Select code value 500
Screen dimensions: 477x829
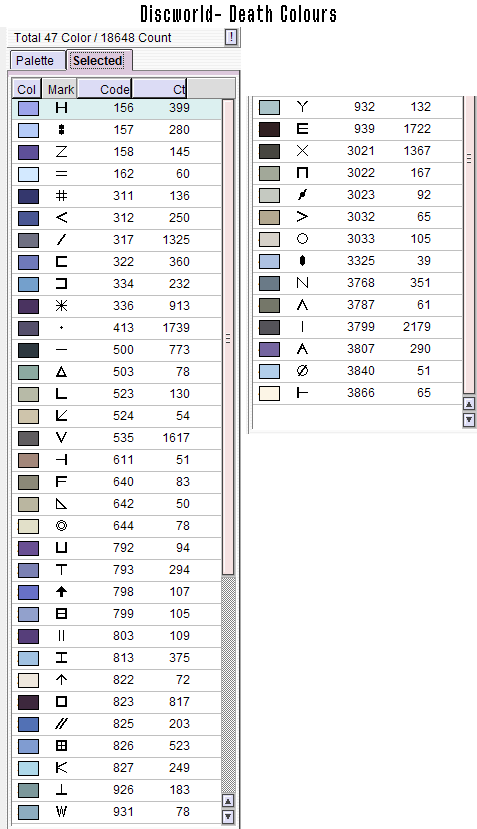tap(123, 350)
